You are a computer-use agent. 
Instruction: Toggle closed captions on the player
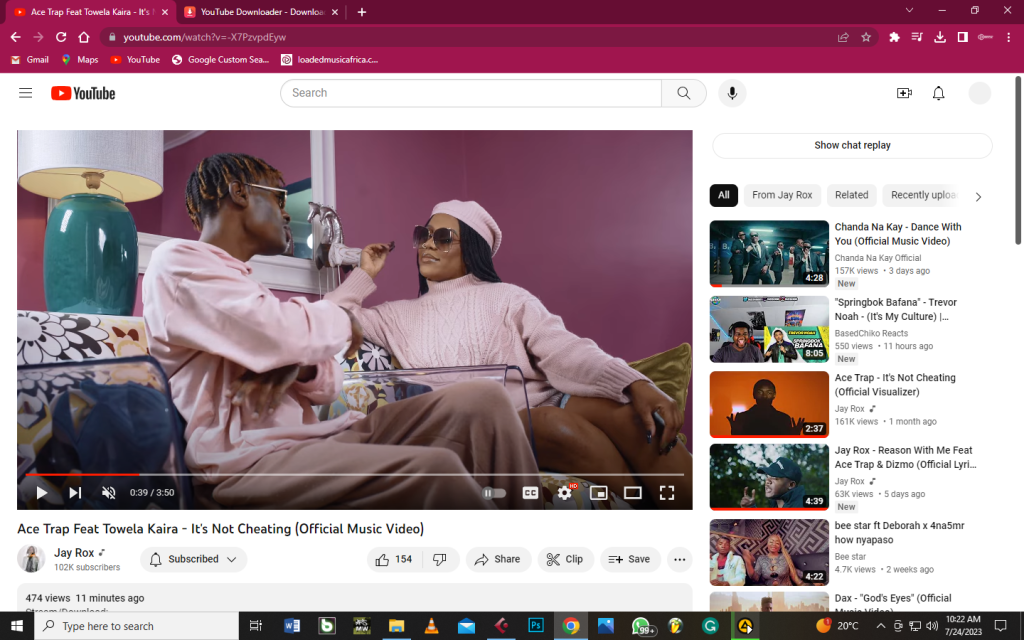pyautogui.click(x=530, y=492)
